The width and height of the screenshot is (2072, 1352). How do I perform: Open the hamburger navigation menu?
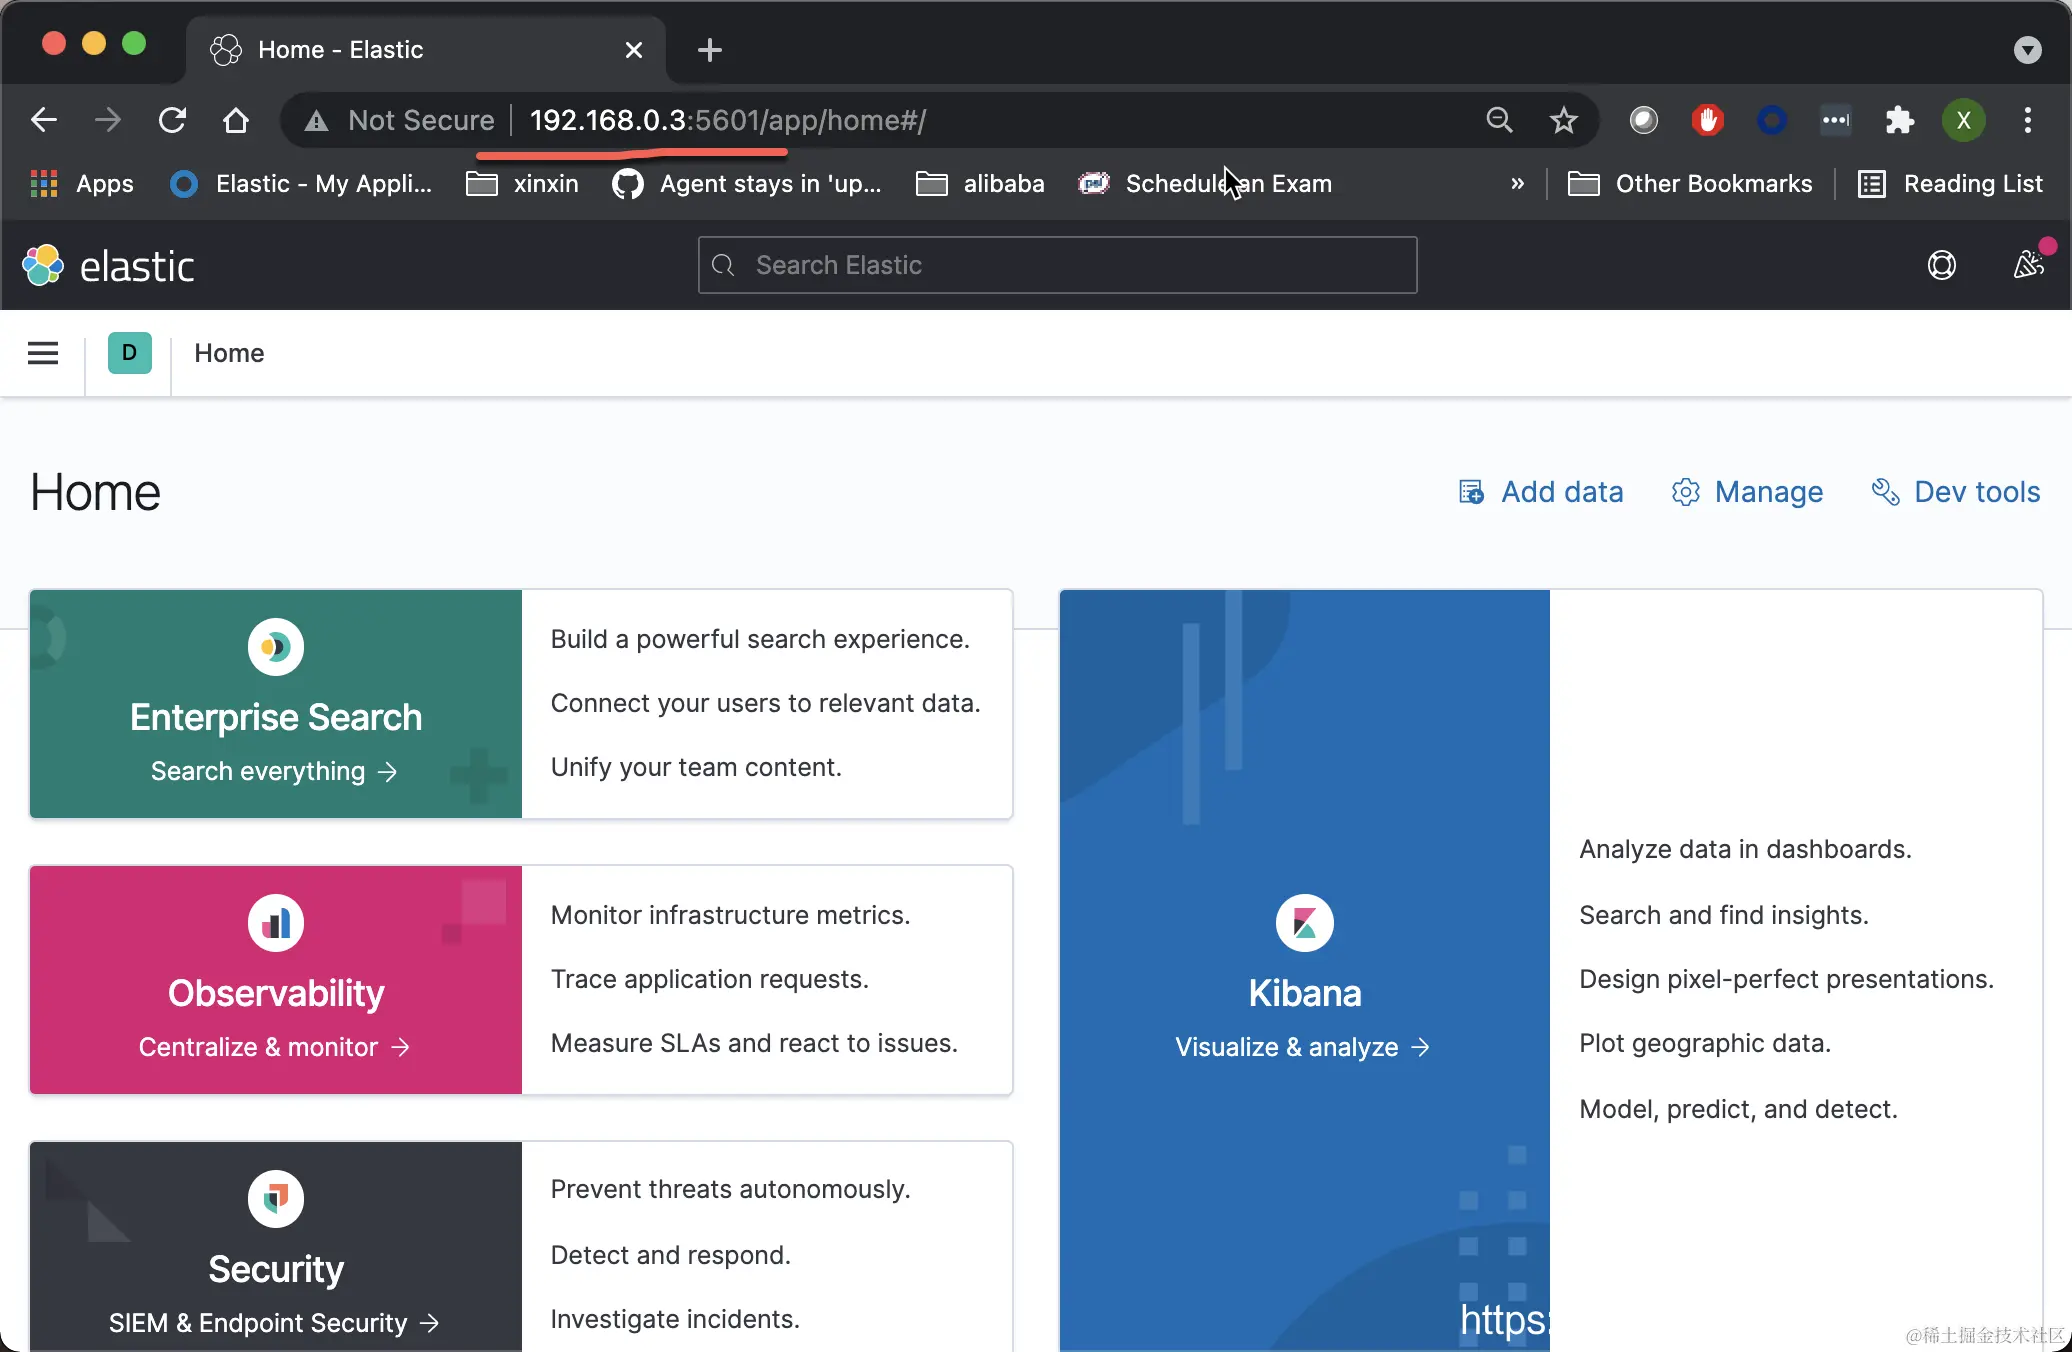coord(42,353)
